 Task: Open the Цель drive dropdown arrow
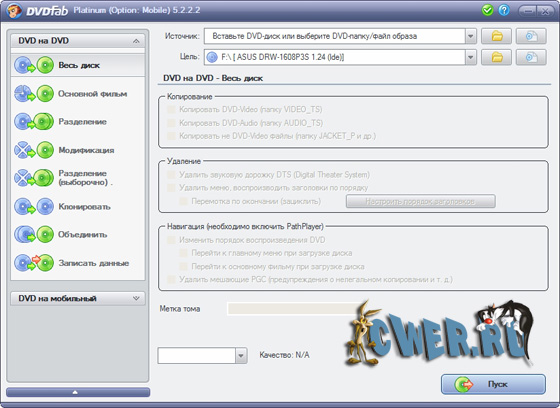[x=471, y=57]
